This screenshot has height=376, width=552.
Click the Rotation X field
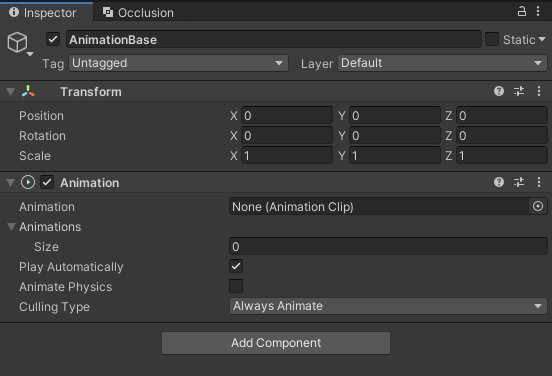coord(287,136)
